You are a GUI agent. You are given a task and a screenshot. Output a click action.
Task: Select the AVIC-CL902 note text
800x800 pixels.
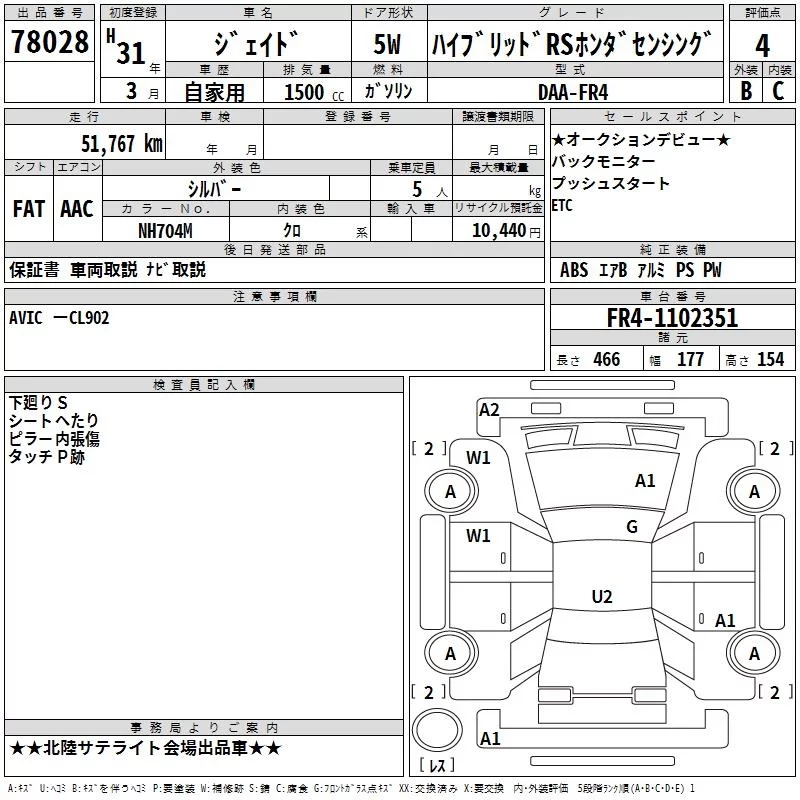[59, 317]
